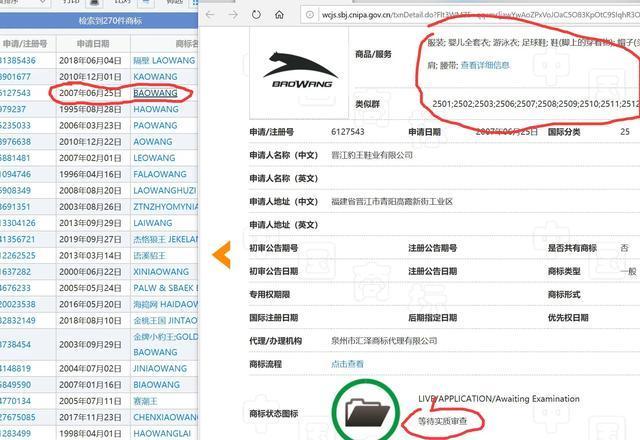
Task: Open the JINTAO trademark dated 2018年08月10日
Action: pos(165,320)
